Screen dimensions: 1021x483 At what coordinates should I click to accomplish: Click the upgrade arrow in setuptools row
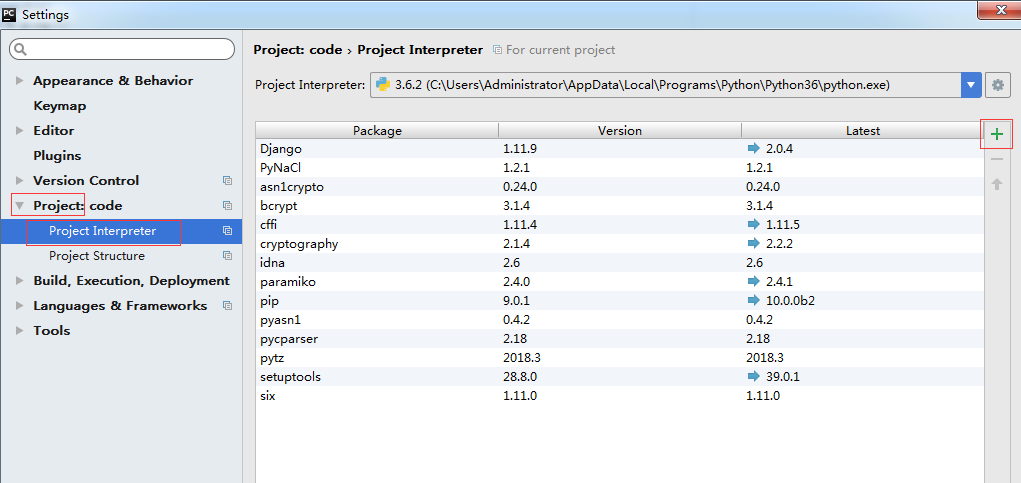[x=753, y=376]
